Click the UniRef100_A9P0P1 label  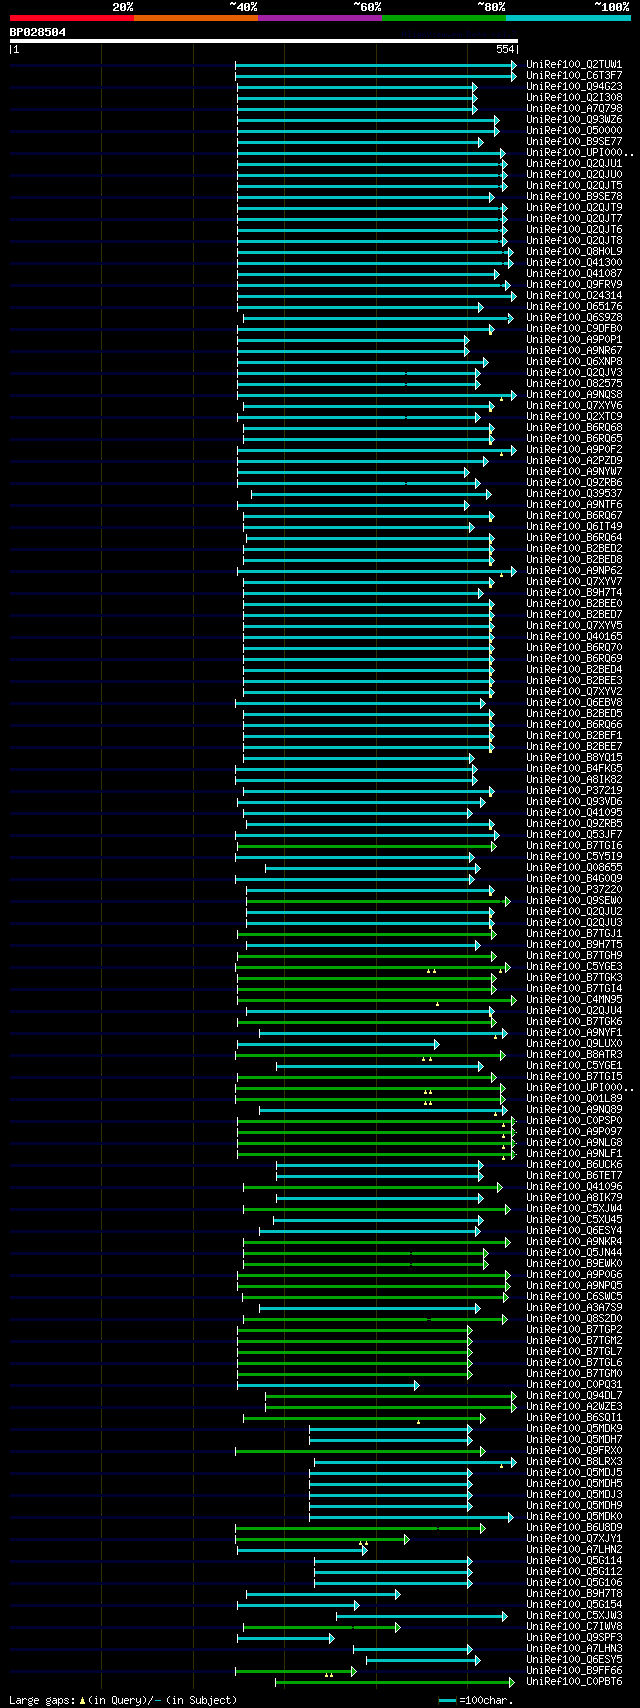[x=574, y=339]
